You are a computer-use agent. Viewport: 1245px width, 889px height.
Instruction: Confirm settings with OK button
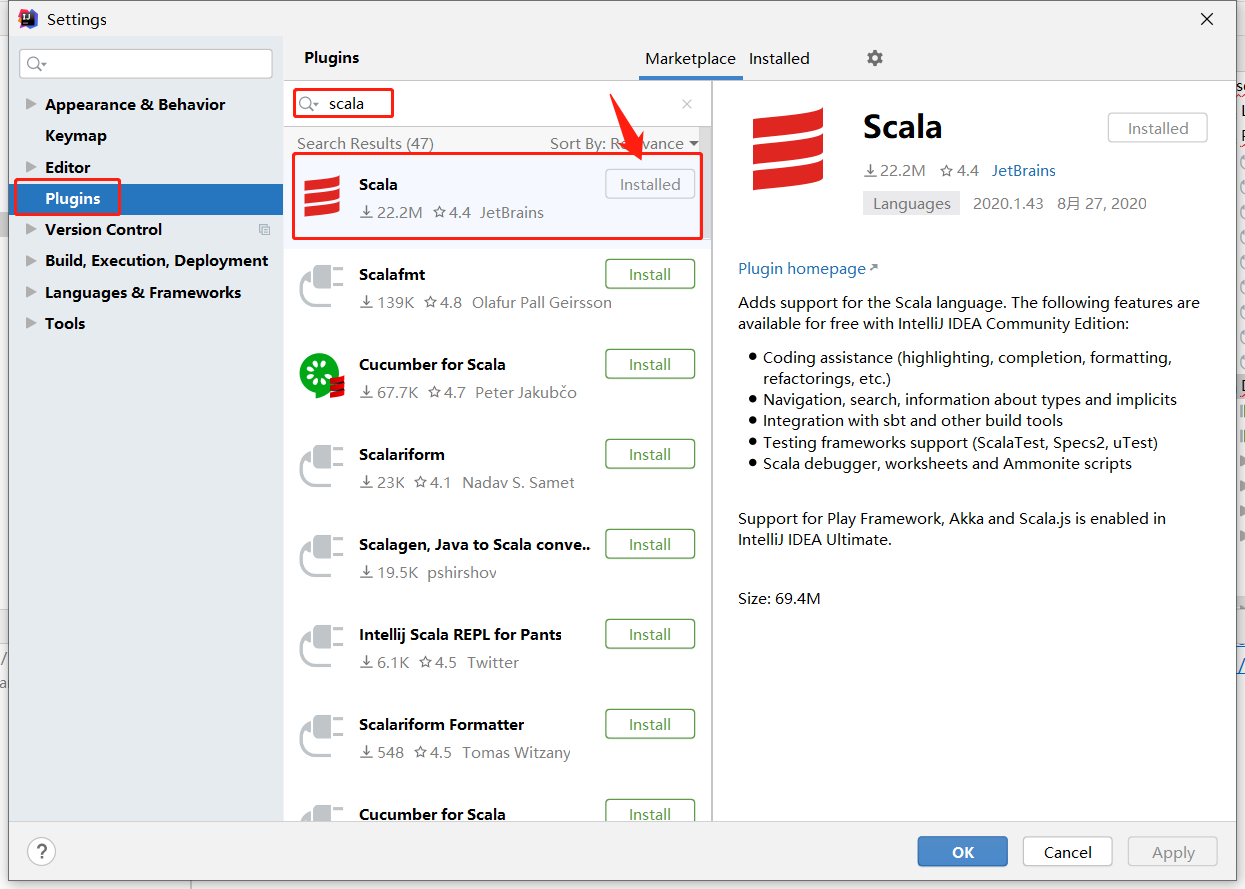pos(963,851)
